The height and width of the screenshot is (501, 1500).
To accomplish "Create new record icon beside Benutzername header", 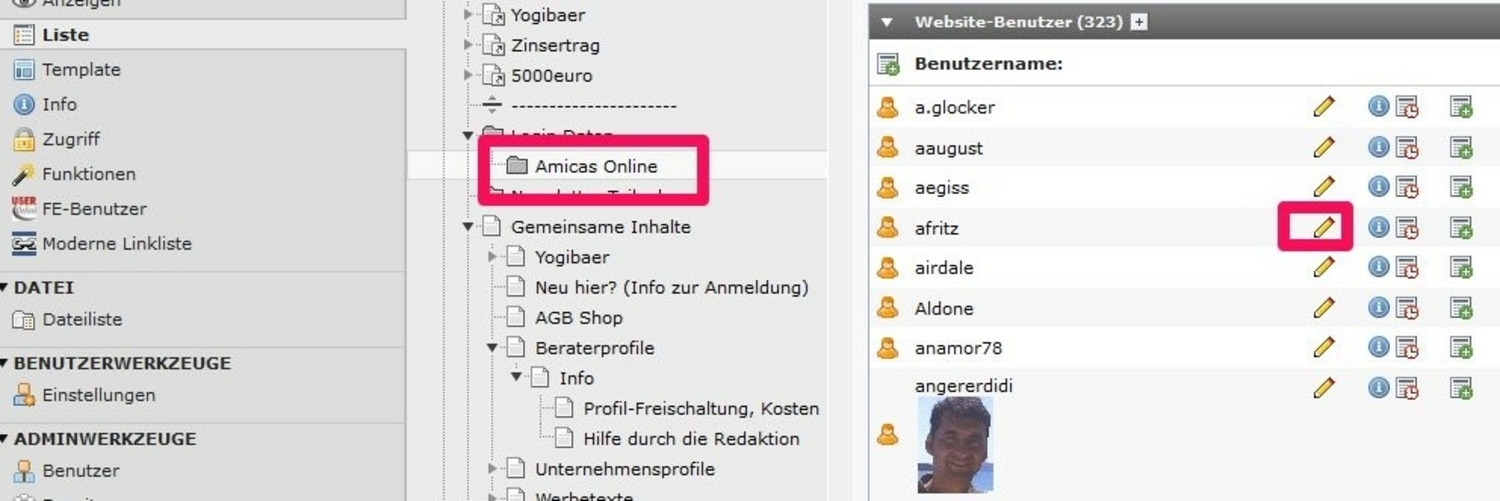I will tap(888, 65).
